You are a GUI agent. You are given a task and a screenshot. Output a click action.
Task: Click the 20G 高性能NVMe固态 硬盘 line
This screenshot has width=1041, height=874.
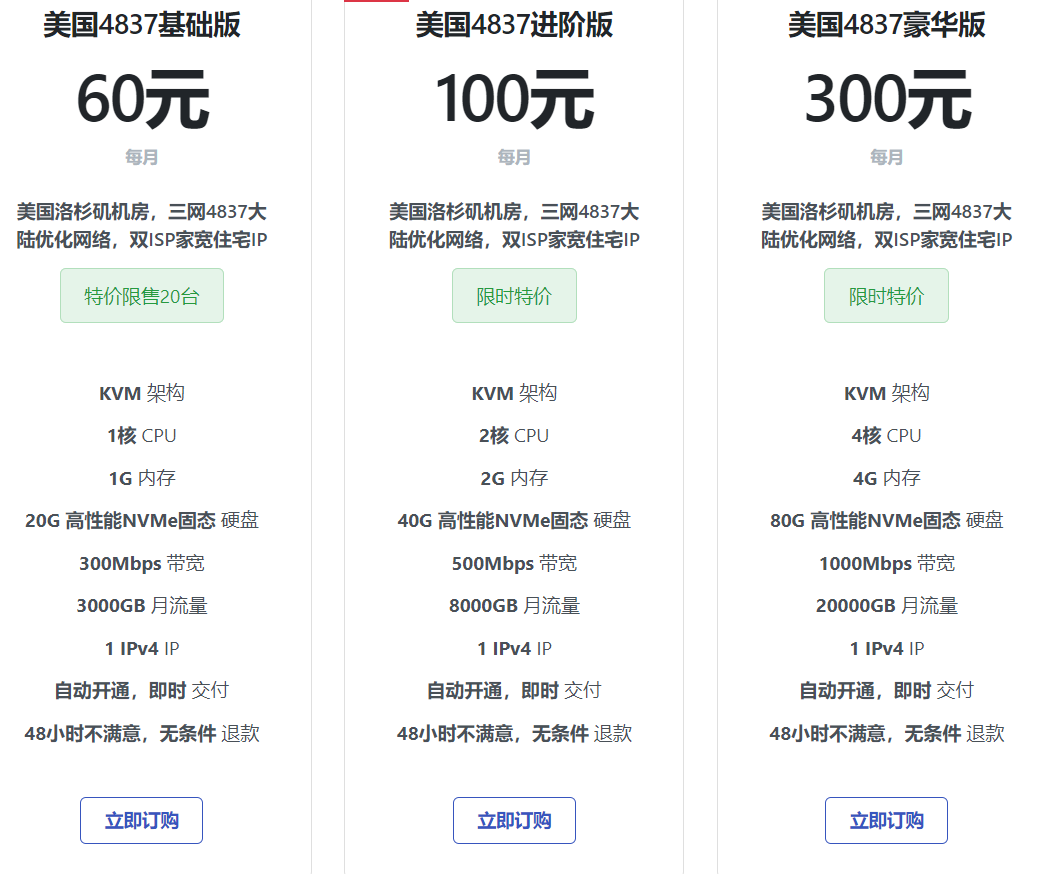[142, 520]
